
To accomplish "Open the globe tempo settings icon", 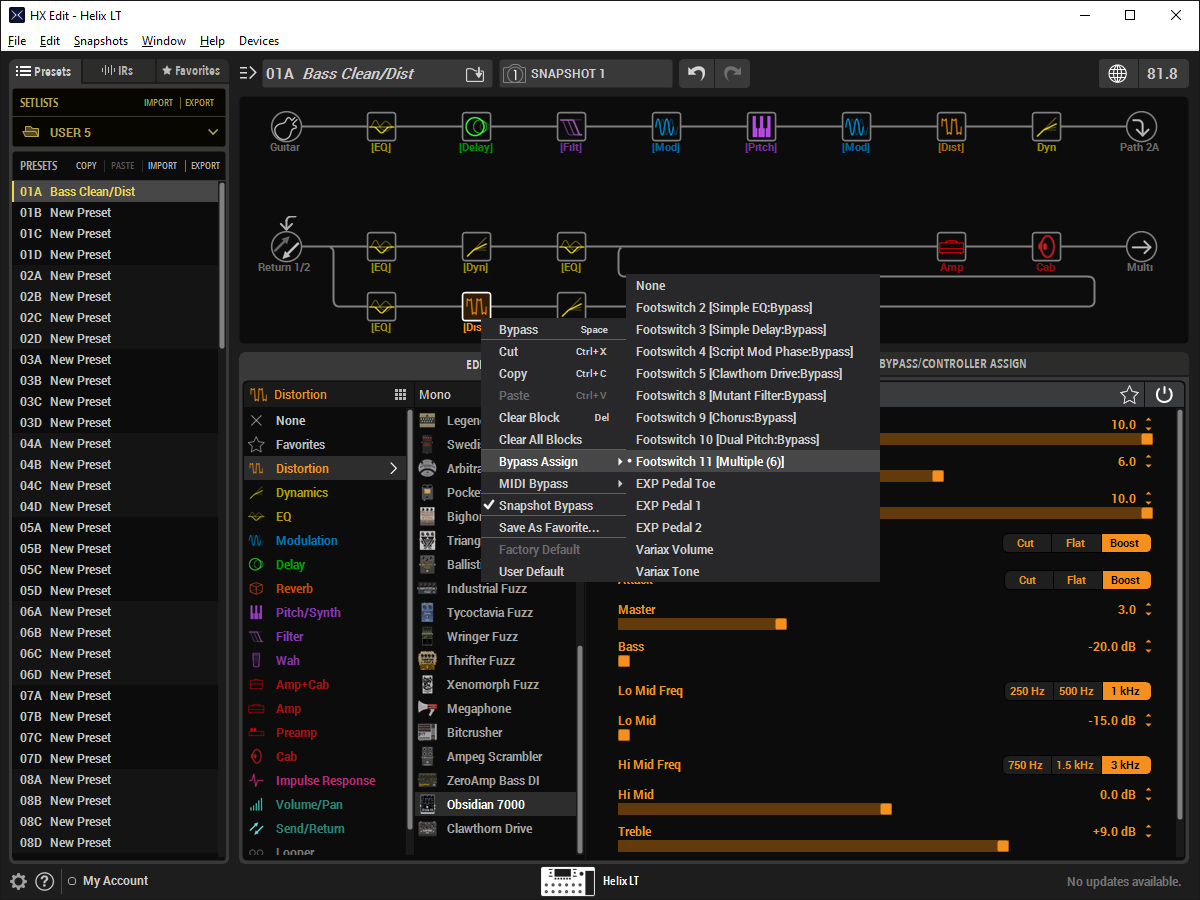I will pyautogui.click(x=1117, y=74).
